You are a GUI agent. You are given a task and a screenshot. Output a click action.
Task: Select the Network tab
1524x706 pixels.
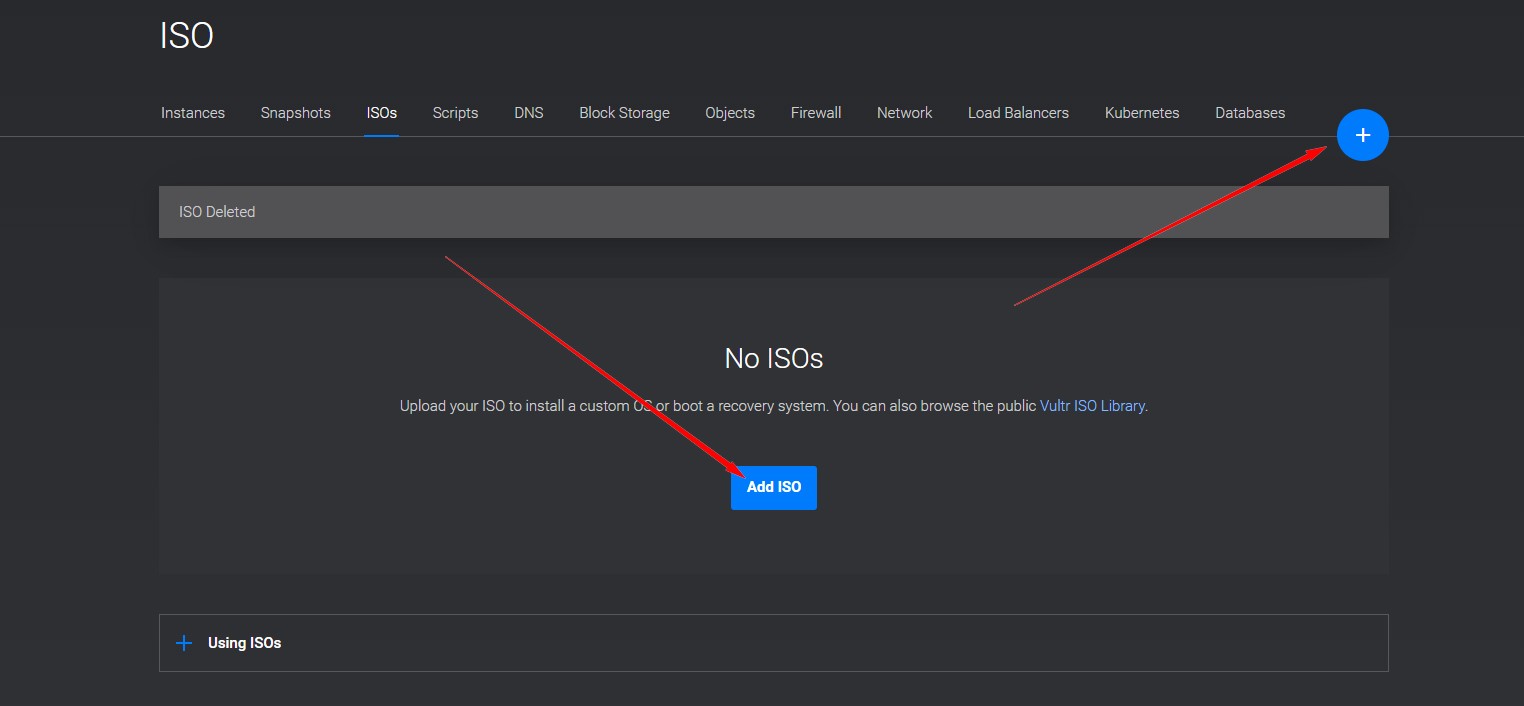904,113
